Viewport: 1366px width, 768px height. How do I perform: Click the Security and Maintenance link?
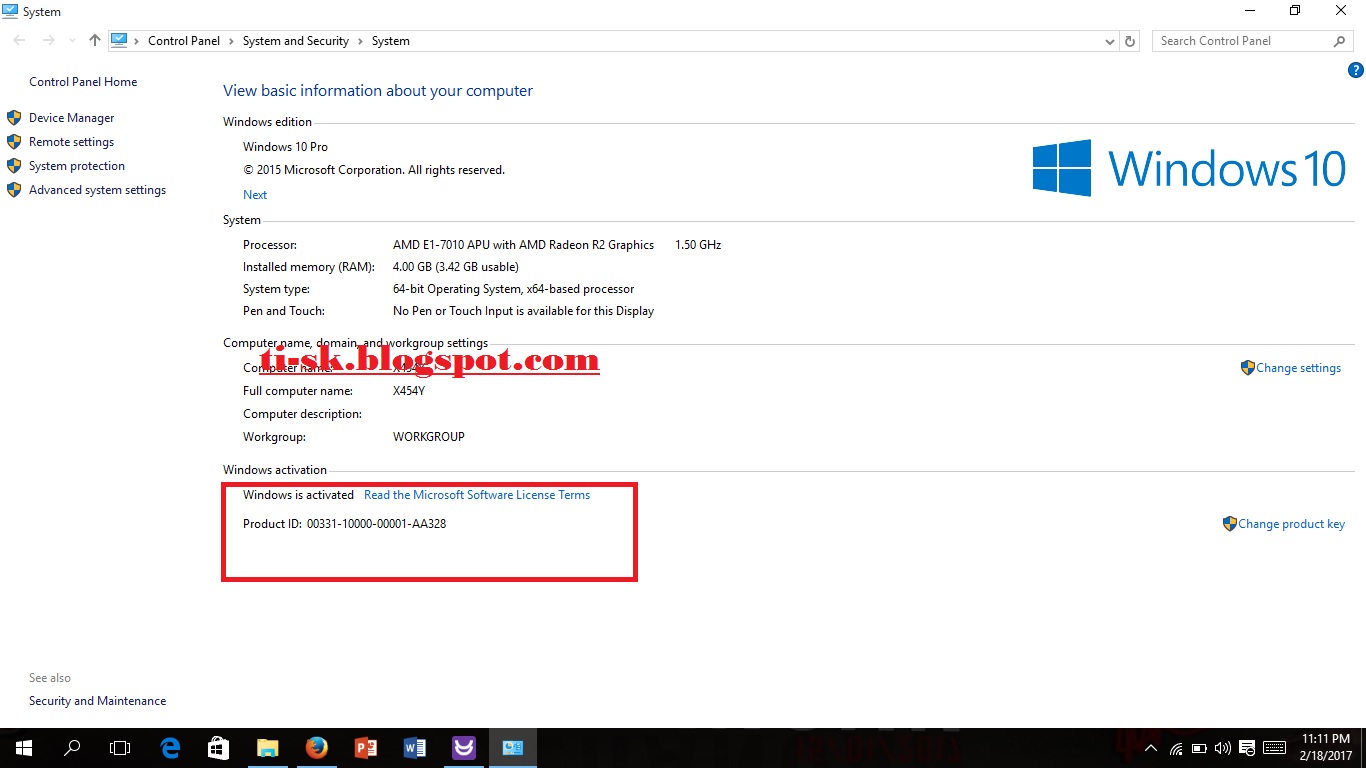[97, 701]
